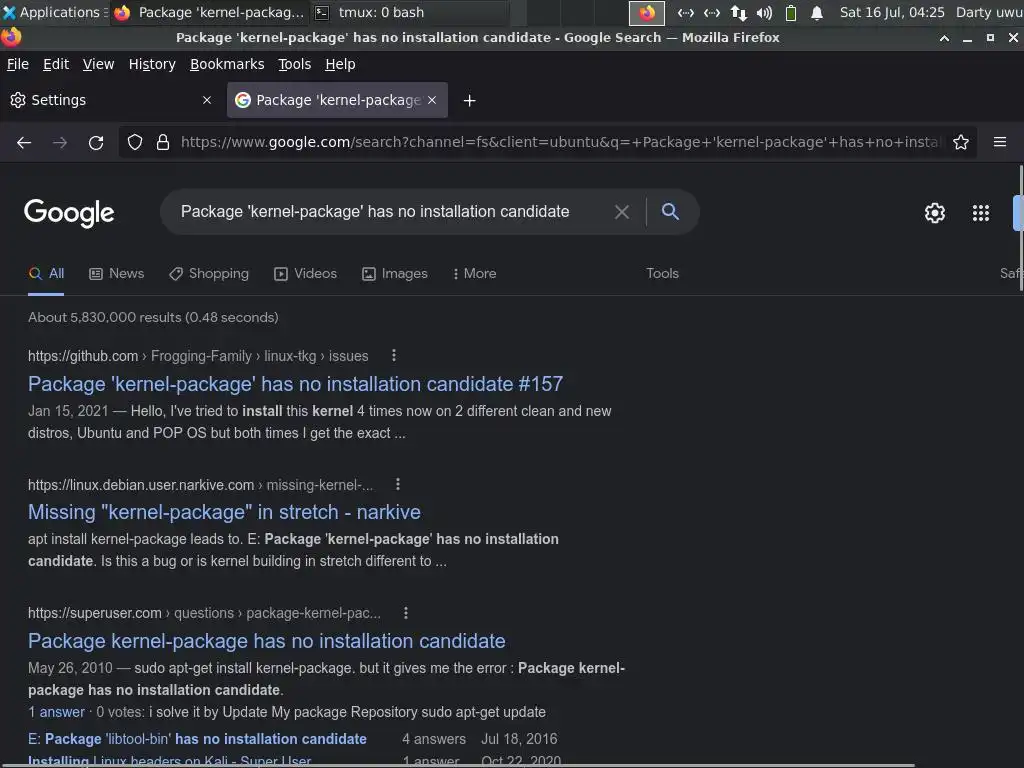Click the forward navigation arrow
Viewport: 1024px width, 768px height.
pyautogui.click(x=60, y=142)
